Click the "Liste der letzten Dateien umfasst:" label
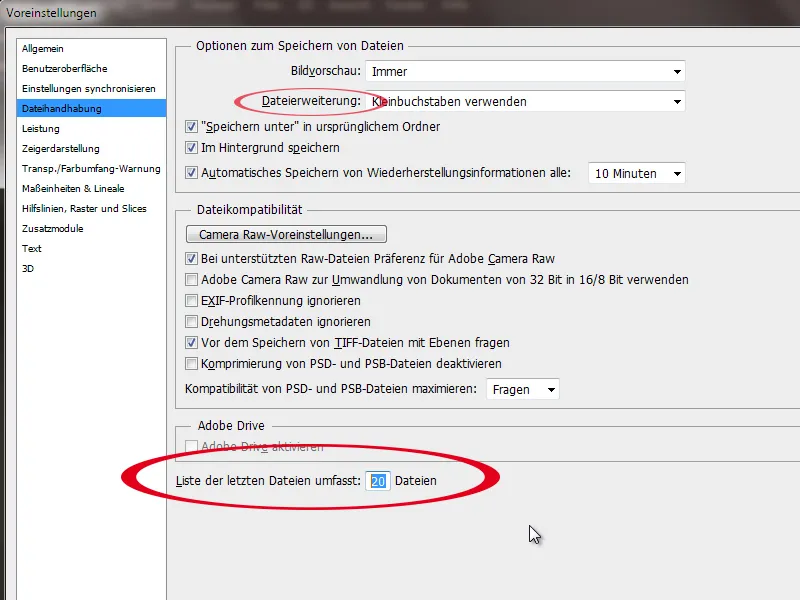Image resolution: width=800 pixels, height=600 pixels. (268, 481)
